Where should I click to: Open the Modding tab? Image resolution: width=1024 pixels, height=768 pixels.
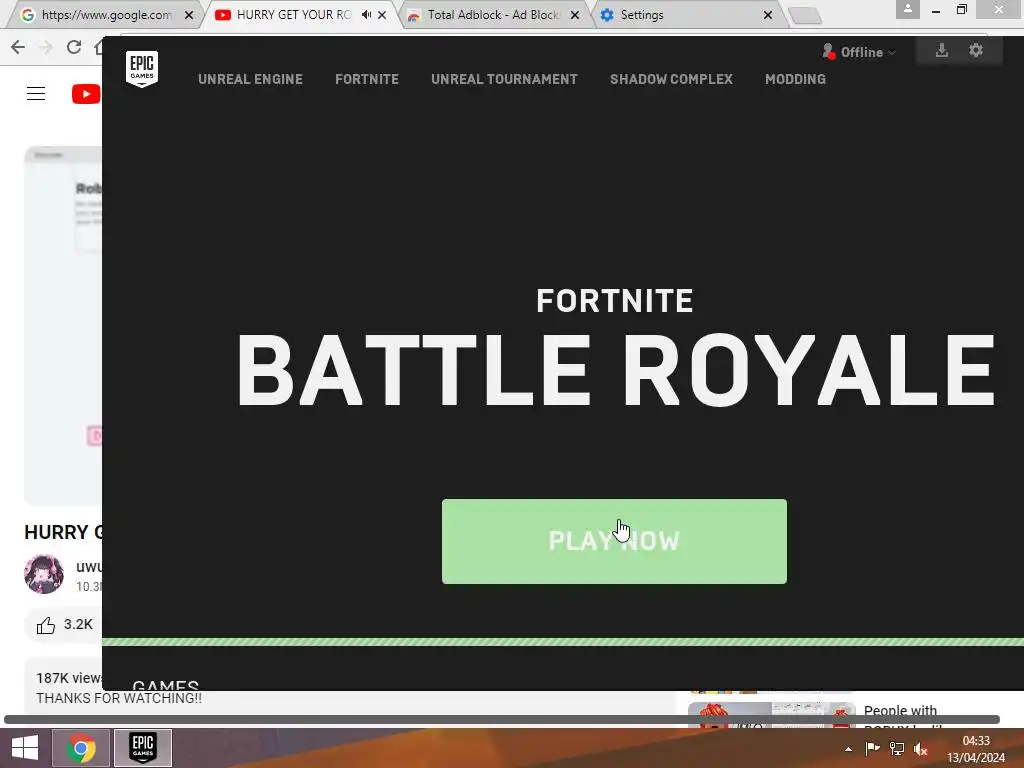[795, 79]
